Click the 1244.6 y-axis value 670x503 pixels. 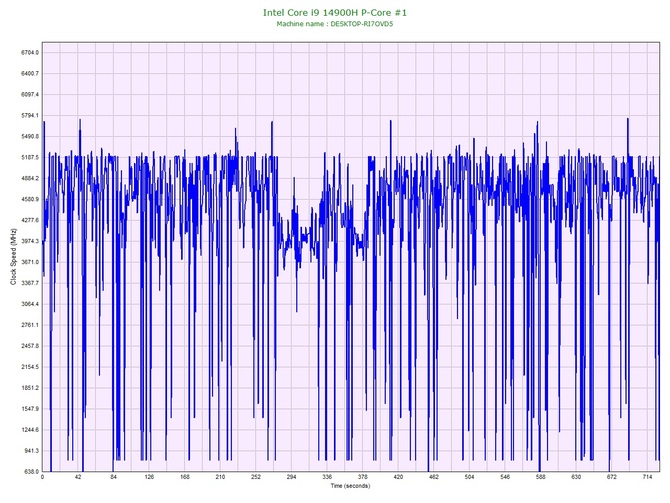30,430
